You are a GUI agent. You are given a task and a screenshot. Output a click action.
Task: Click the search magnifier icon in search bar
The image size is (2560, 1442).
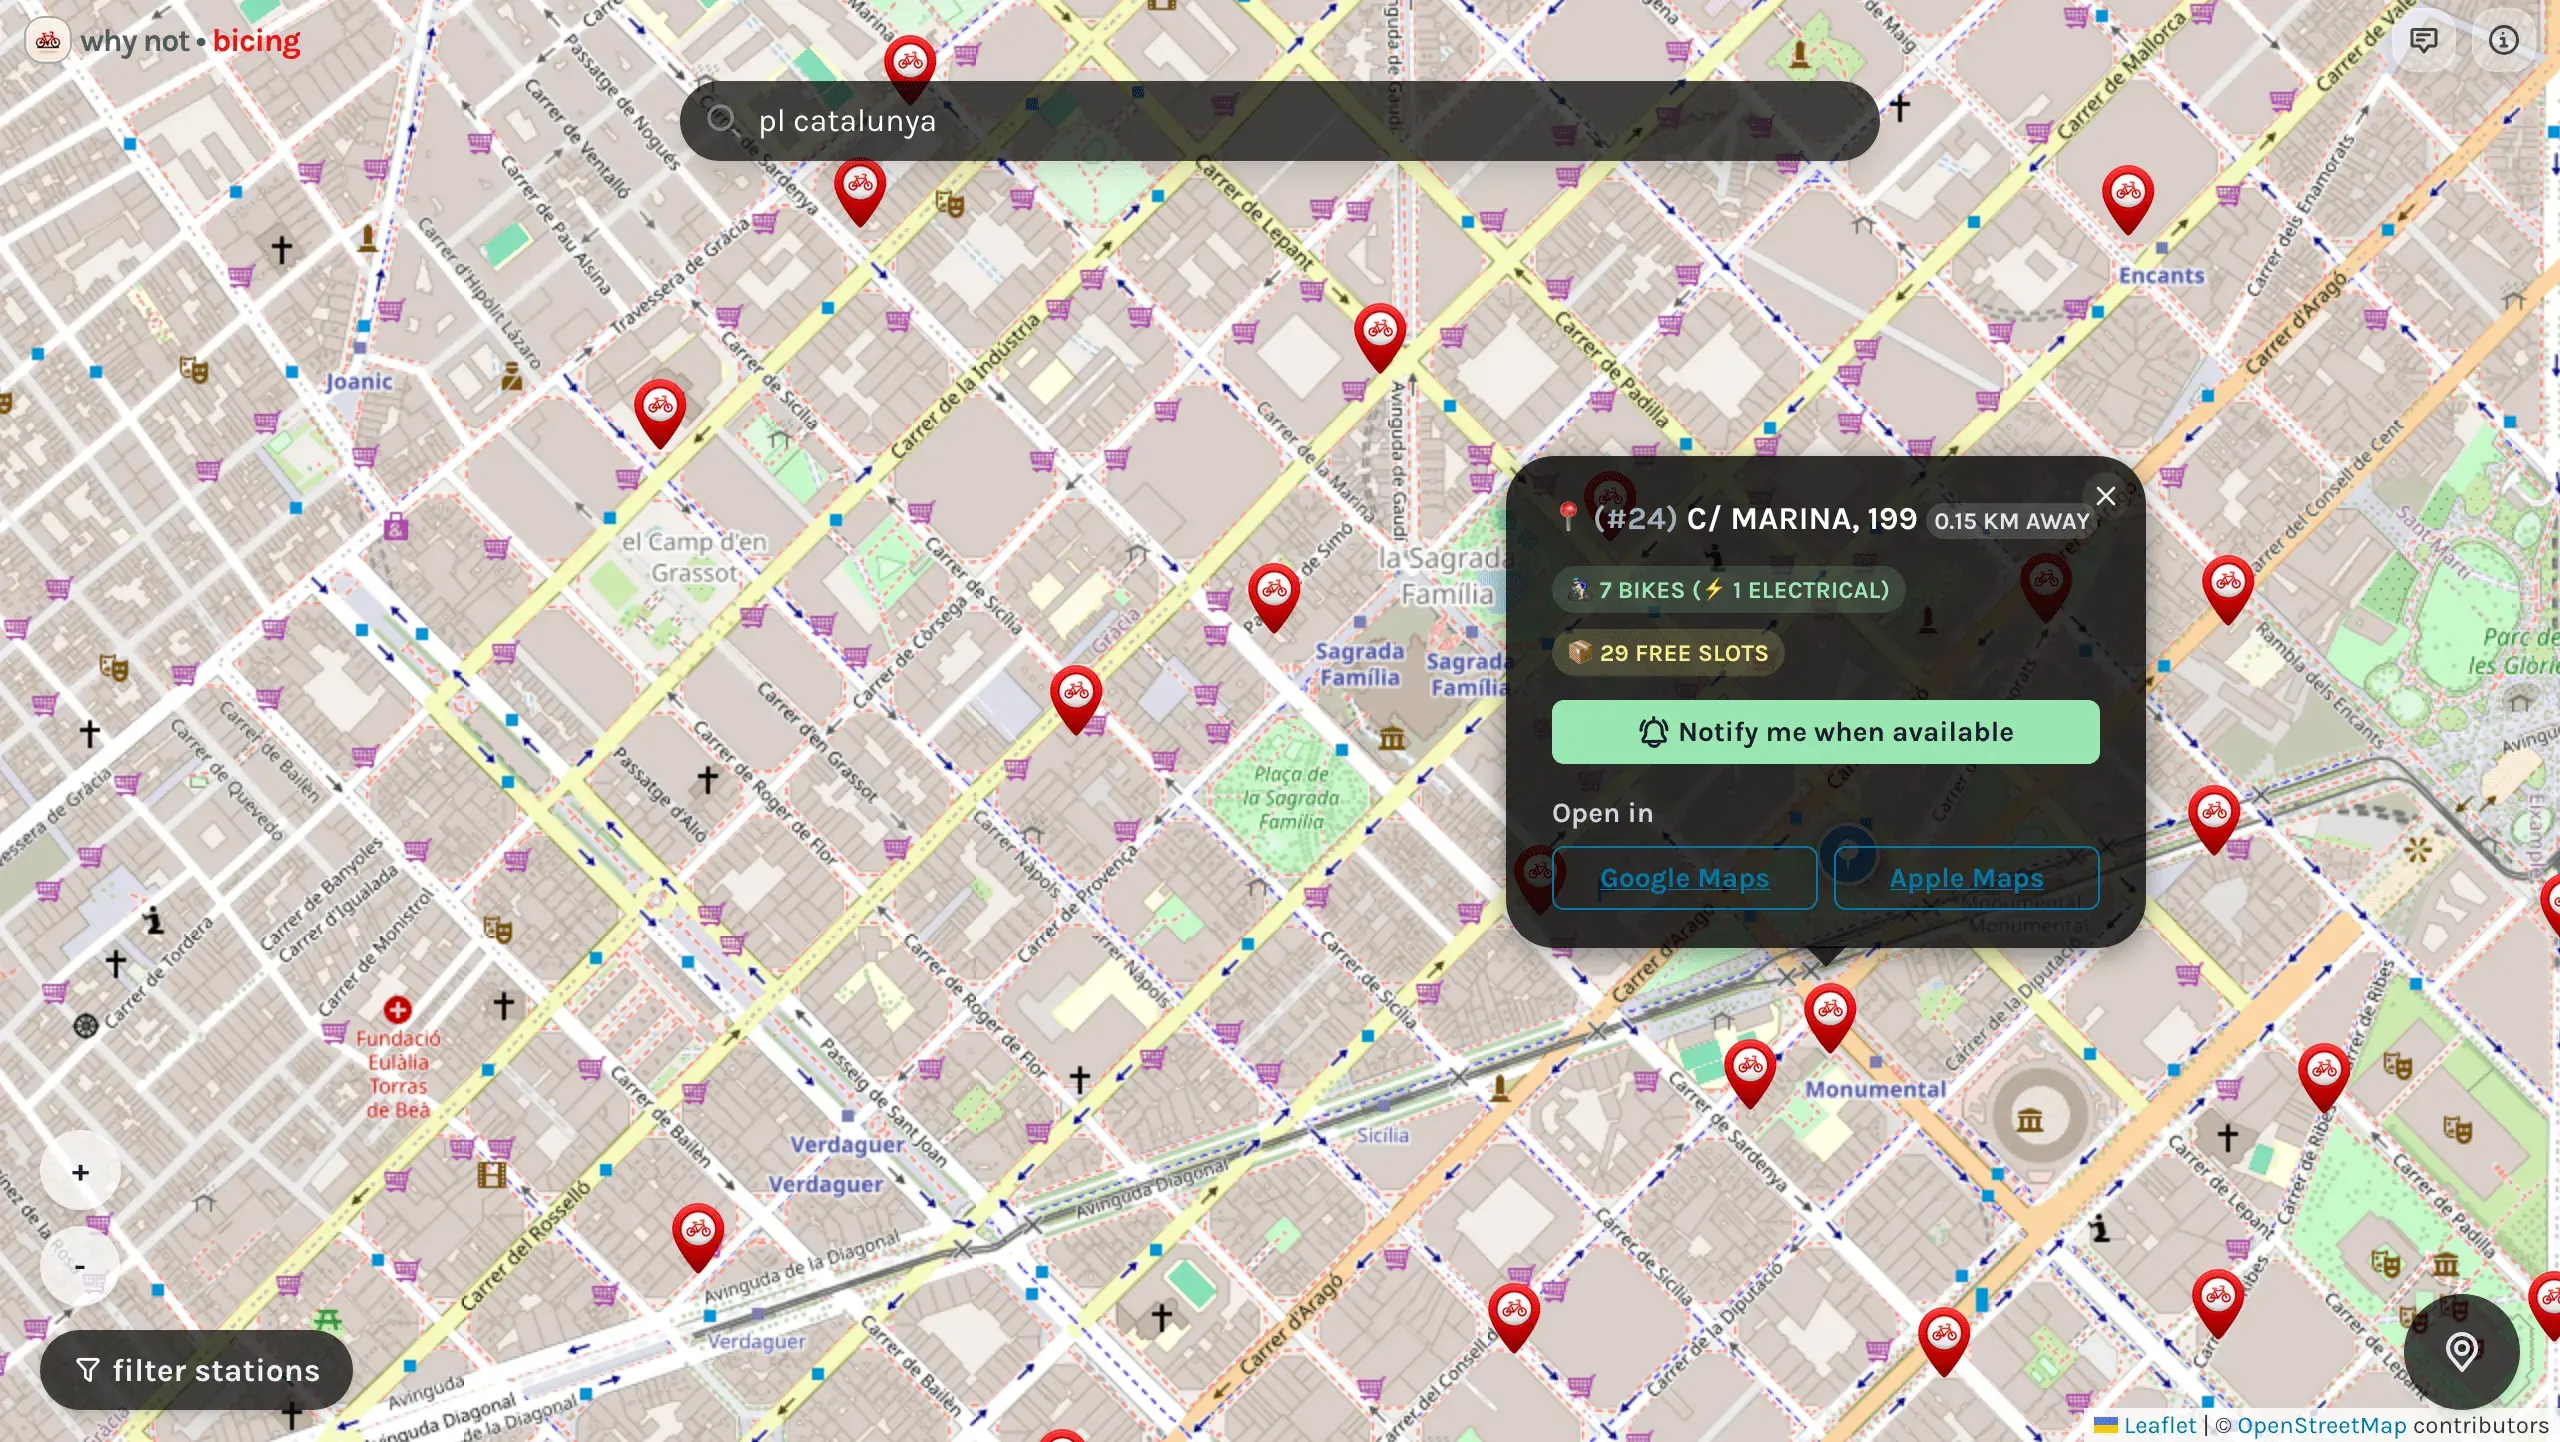[x=723, y=120]
